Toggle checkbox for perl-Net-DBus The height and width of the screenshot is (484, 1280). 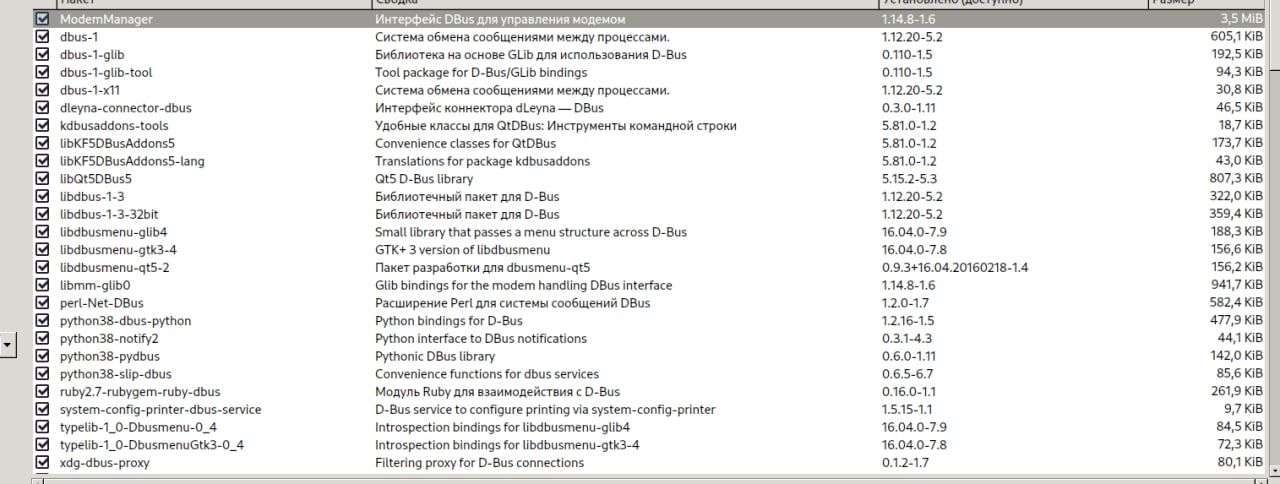pos(42,303)
